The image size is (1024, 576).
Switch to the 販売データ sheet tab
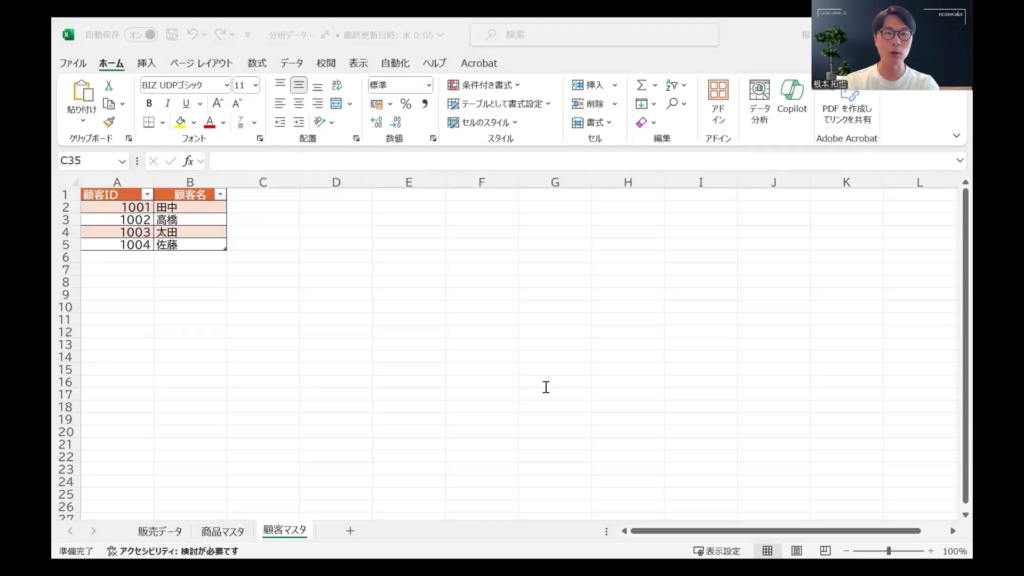click(160, 531)
